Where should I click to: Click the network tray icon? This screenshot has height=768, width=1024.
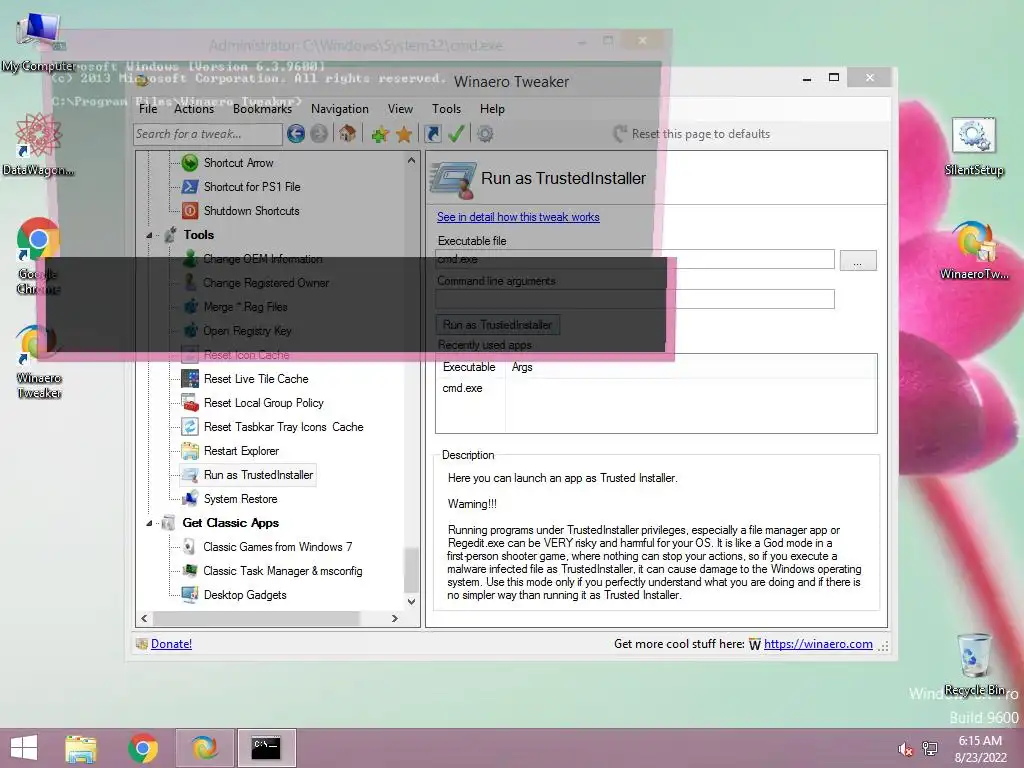coord(930,749)
